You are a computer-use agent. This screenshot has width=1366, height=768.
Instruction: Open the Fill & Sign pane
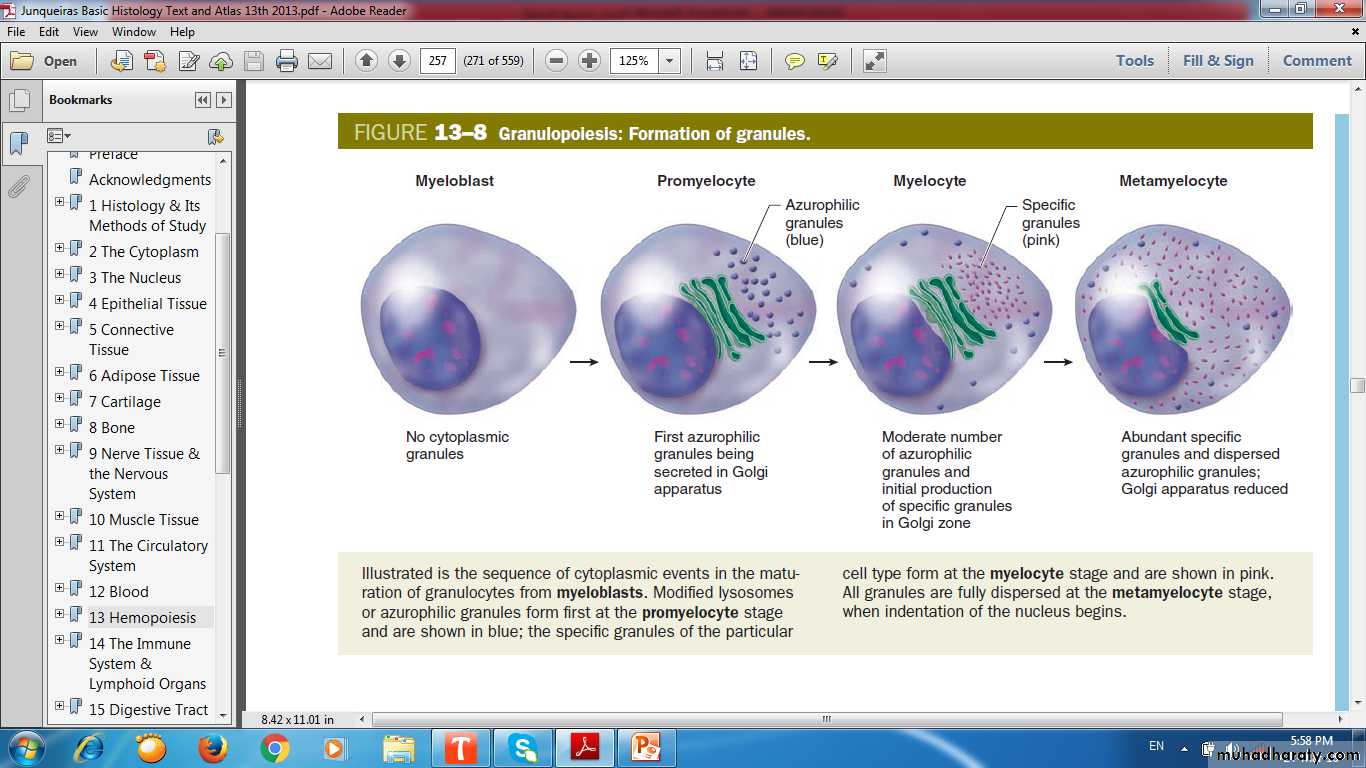[1217, 61]
